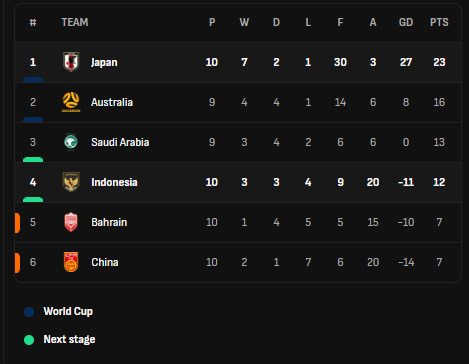Select the Bahrain team name
The width and height of the screenshot is (469, 364).
[109, 222]
